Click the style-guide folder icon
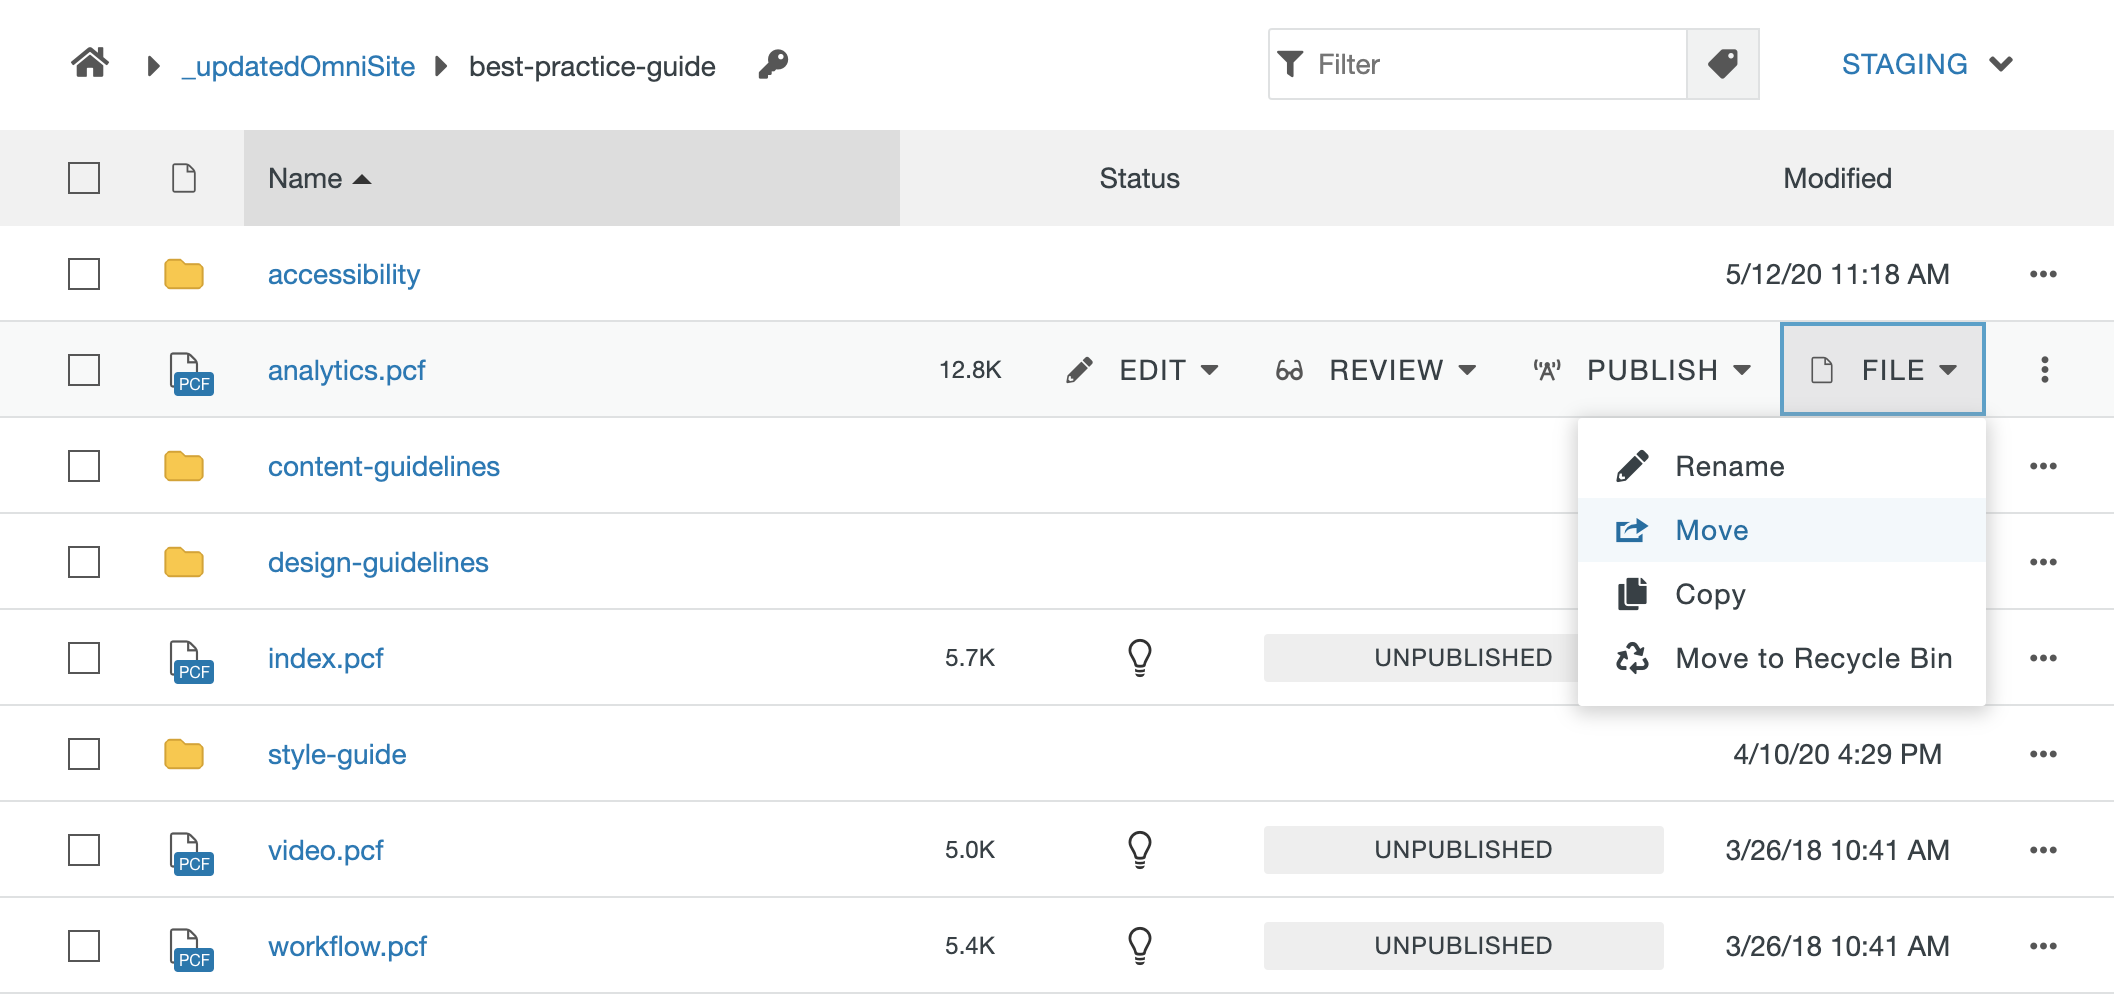The image size is (2114, 1000). click(x=184, y=754)
